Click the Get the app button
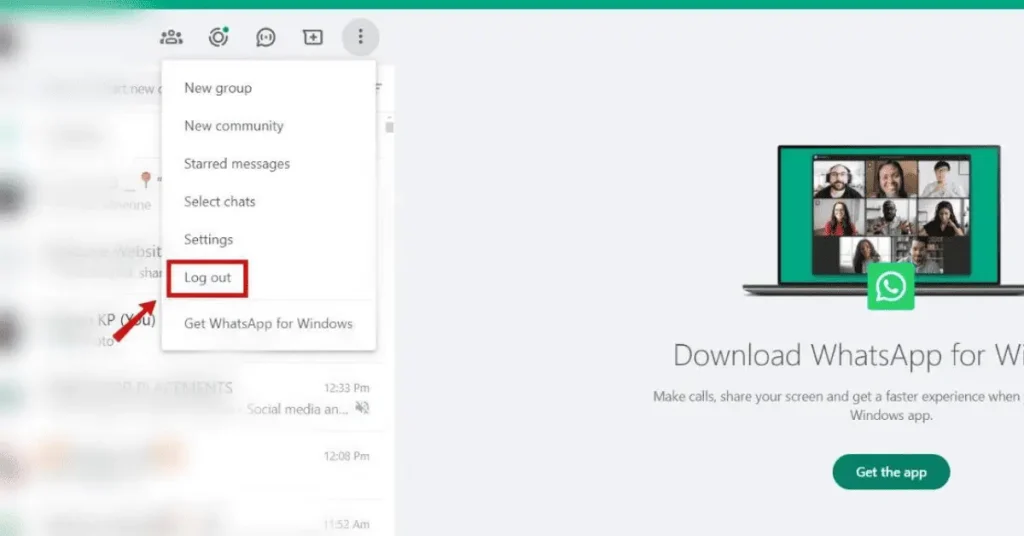Viewport: 1024px width, 536px height. tap(891, 472)
